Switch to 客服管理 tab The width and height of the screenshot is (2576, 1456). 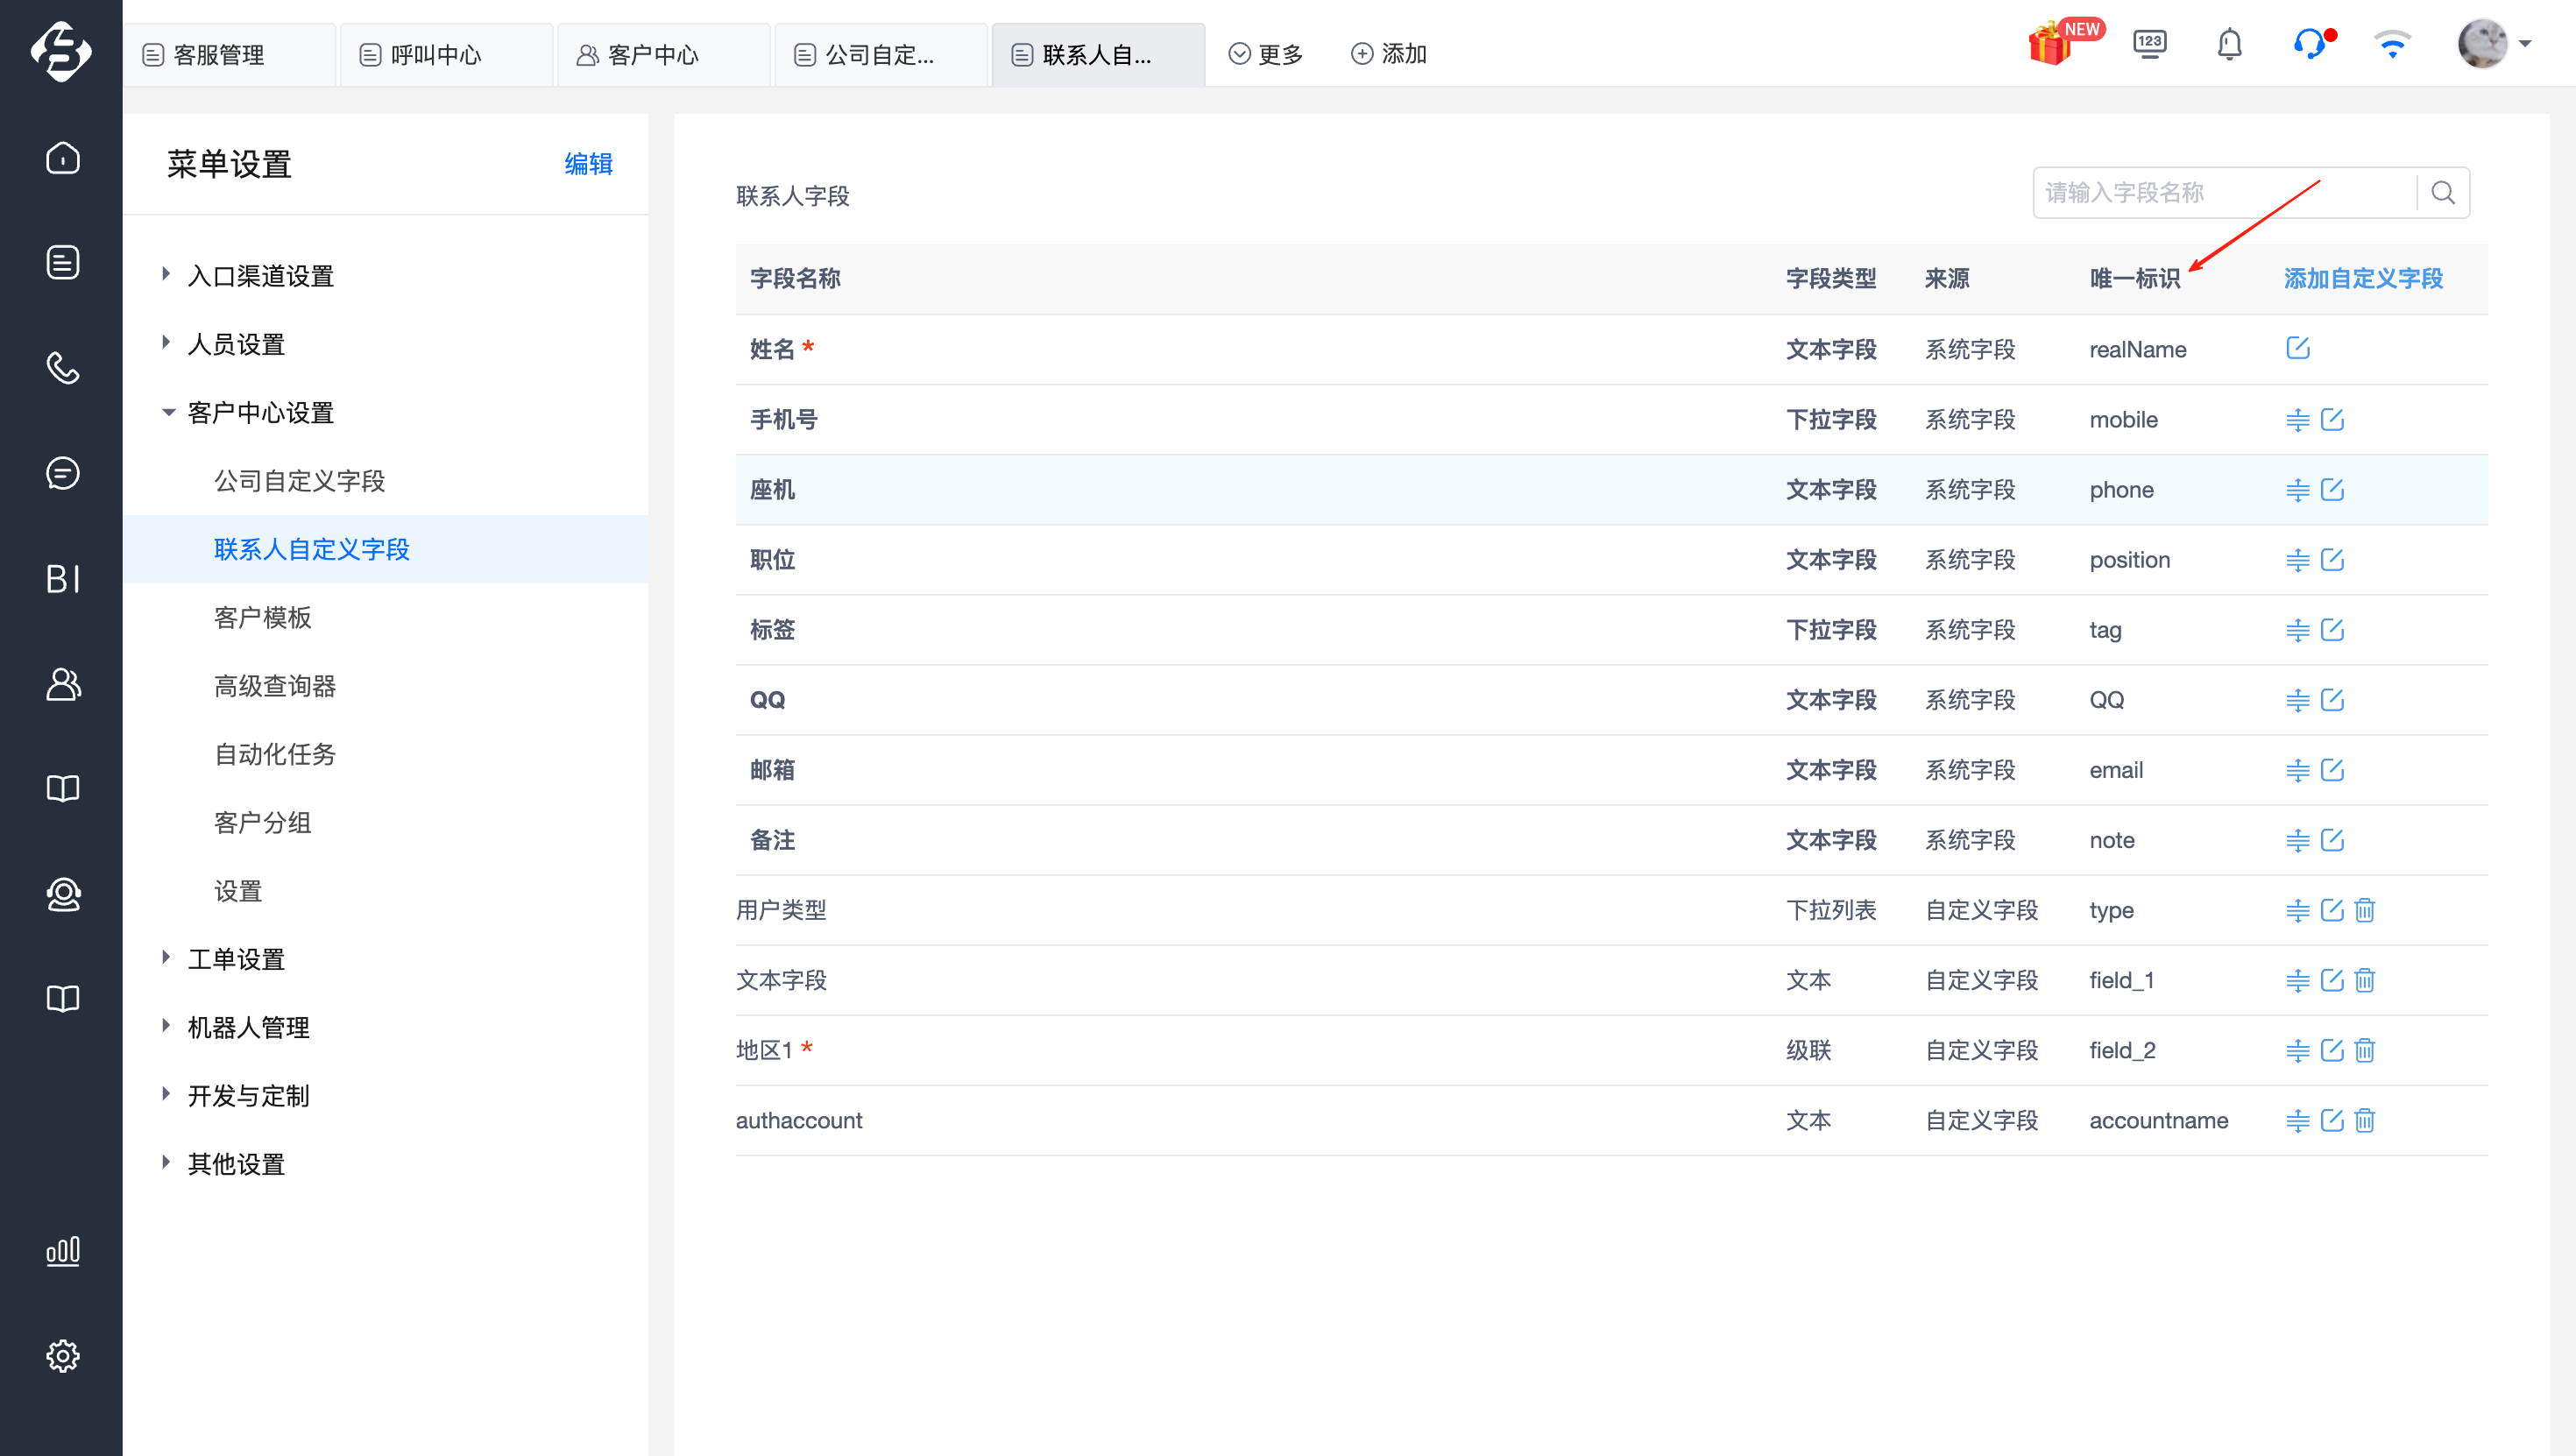pyautogui.click(x=229, y=54)
